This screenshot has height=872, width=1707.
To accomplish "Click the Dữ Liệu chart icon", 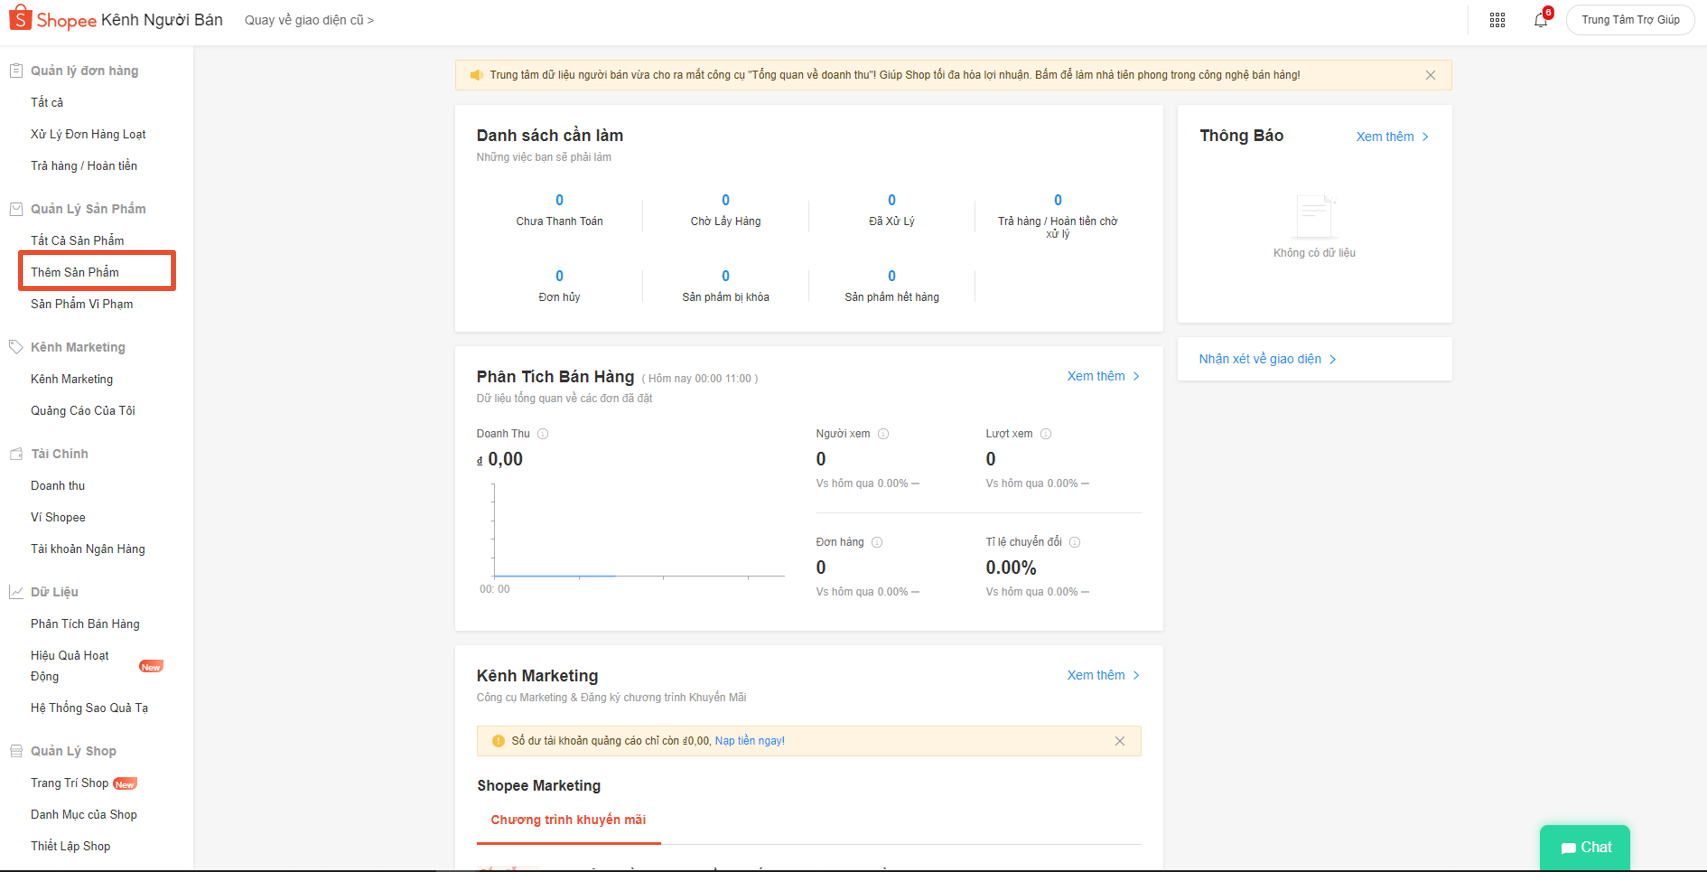I will [16, 592].
